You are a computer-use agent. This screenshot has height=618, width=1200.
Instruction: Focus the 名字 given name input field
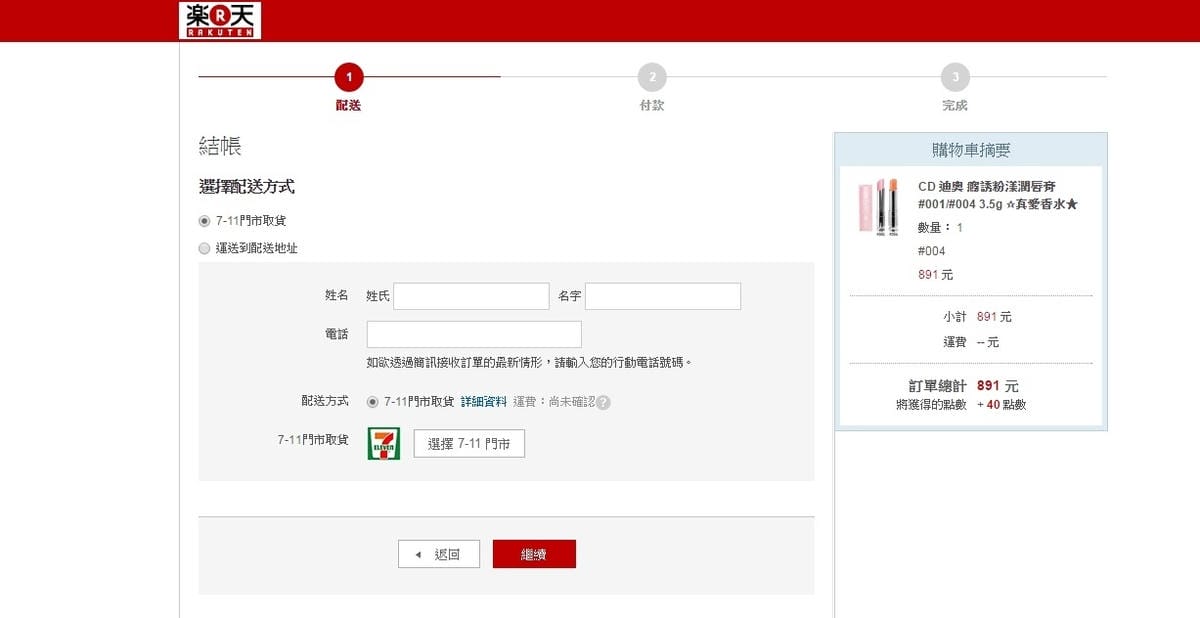point(662,296)
